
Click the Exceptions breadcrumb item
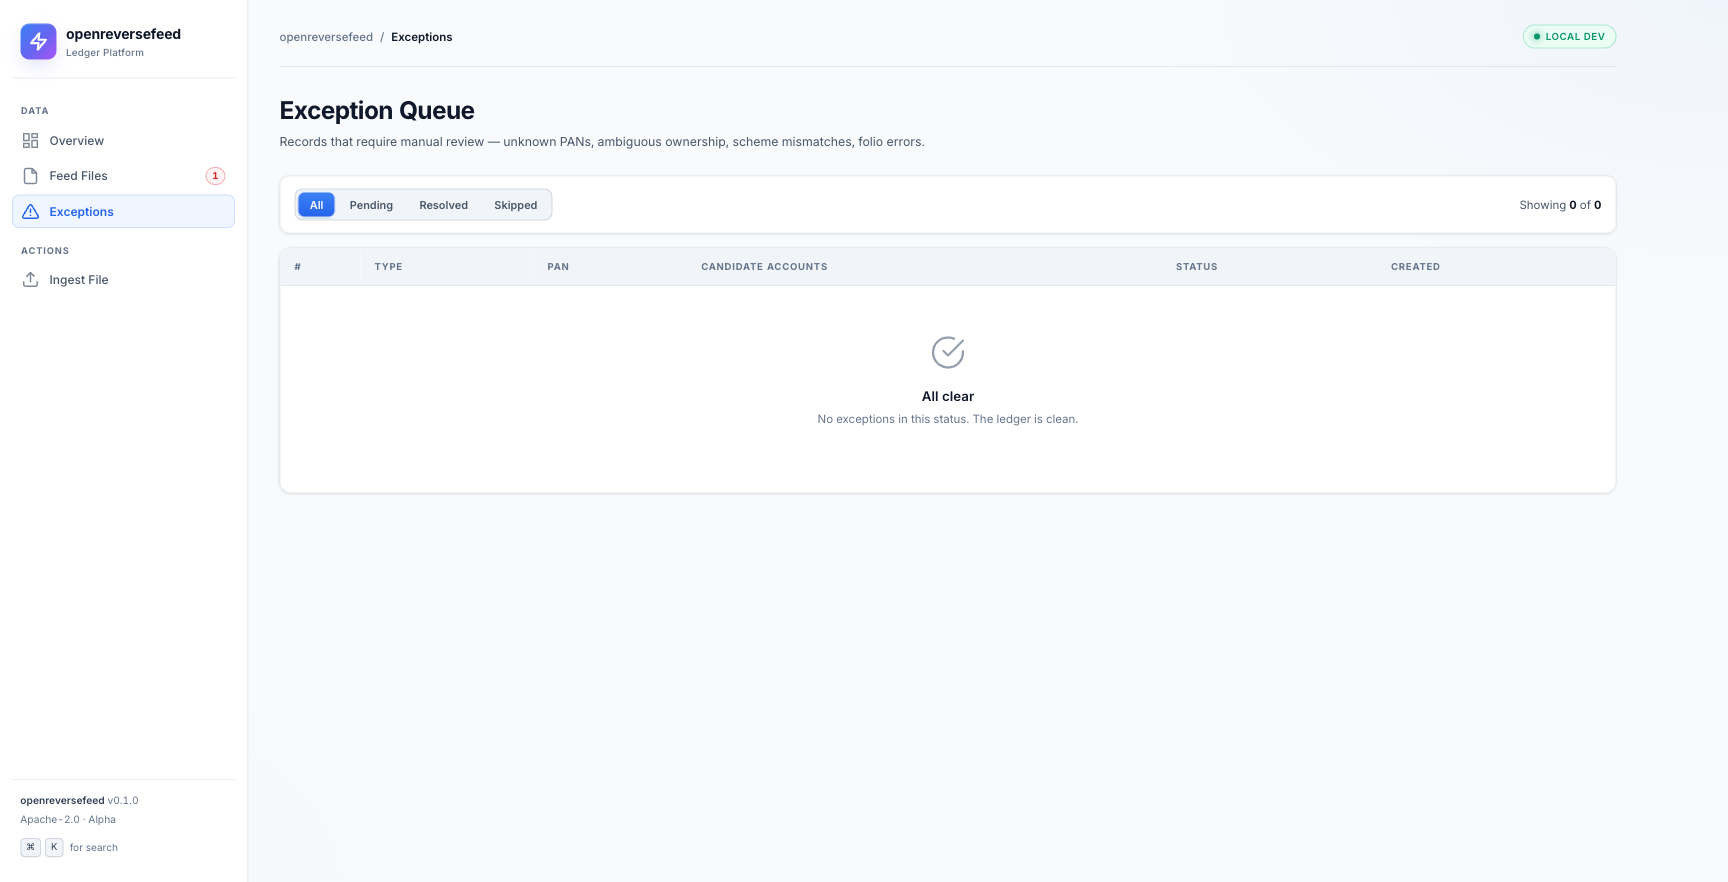pyautogui.click(x=421, y=37)
